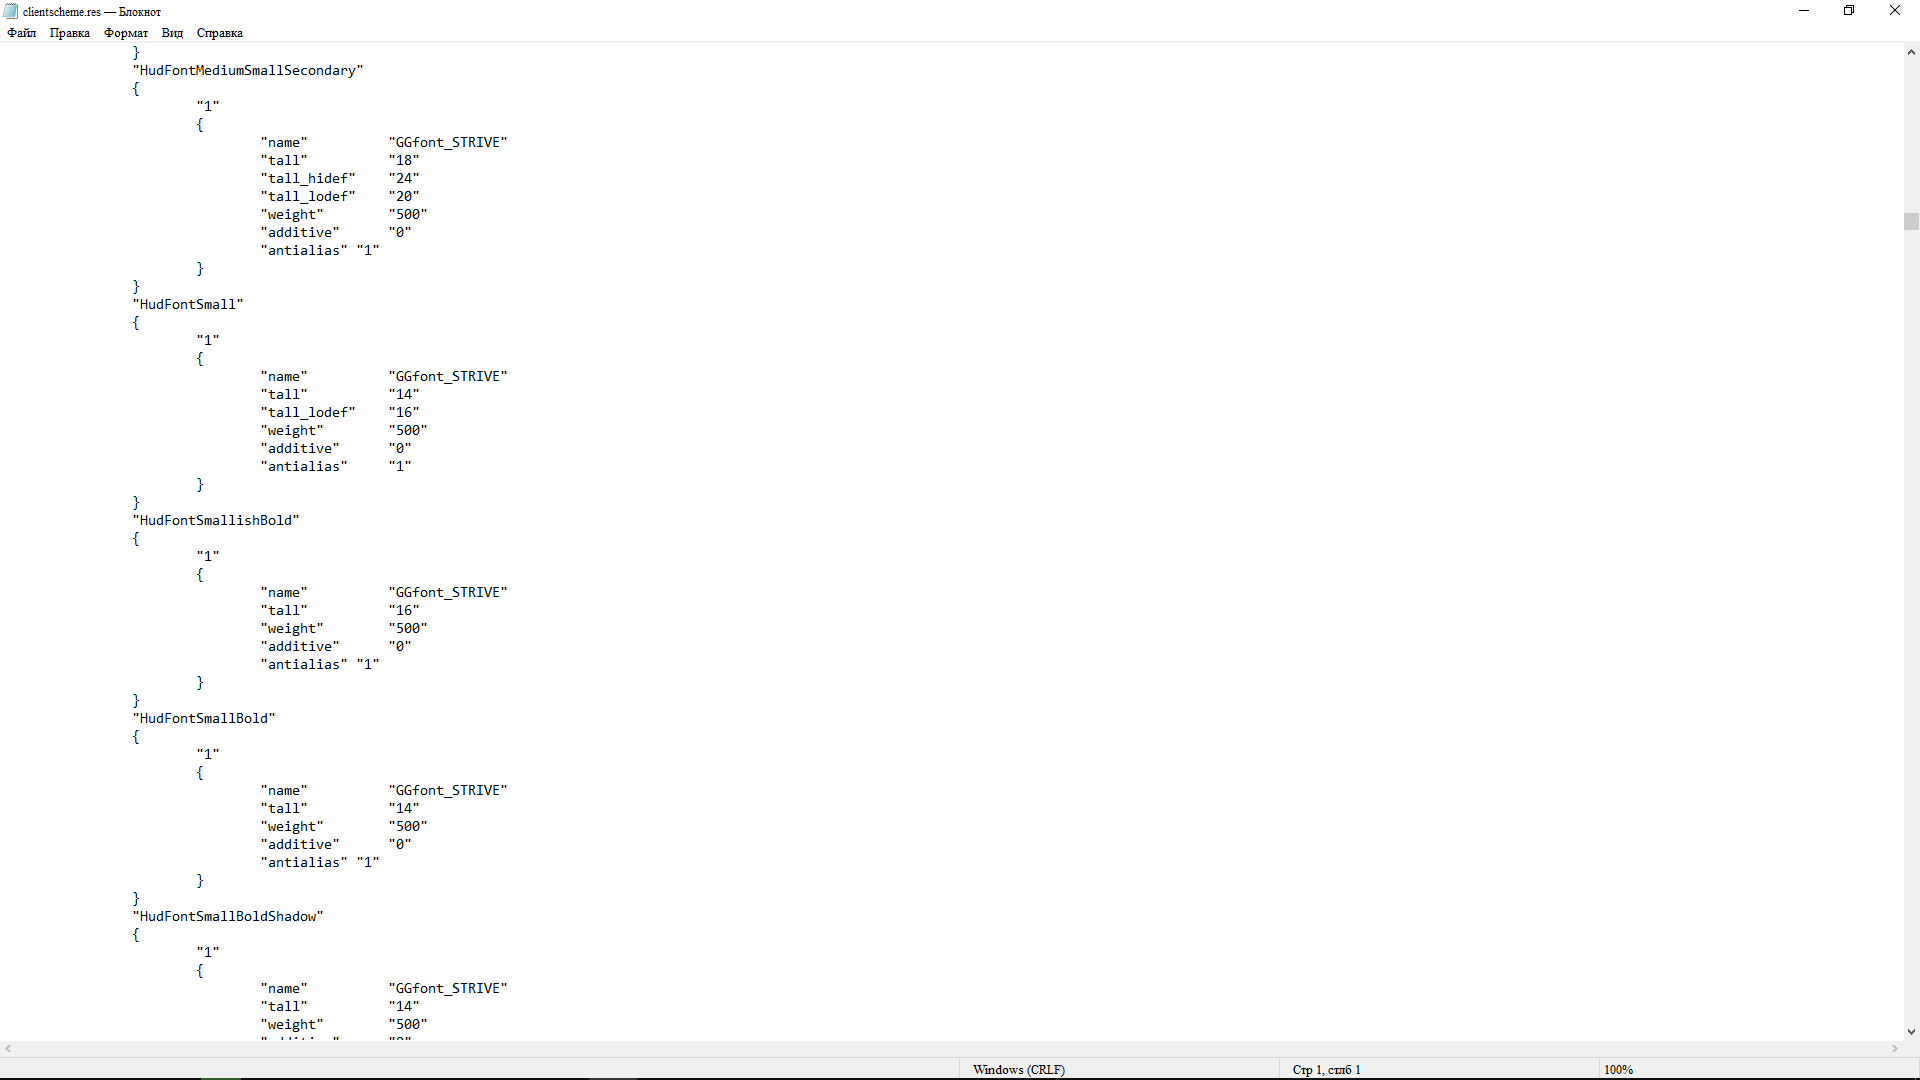Minimize the Notepad window
The height and width of the screenshot is (1080, 1920).
(1803, 11)
